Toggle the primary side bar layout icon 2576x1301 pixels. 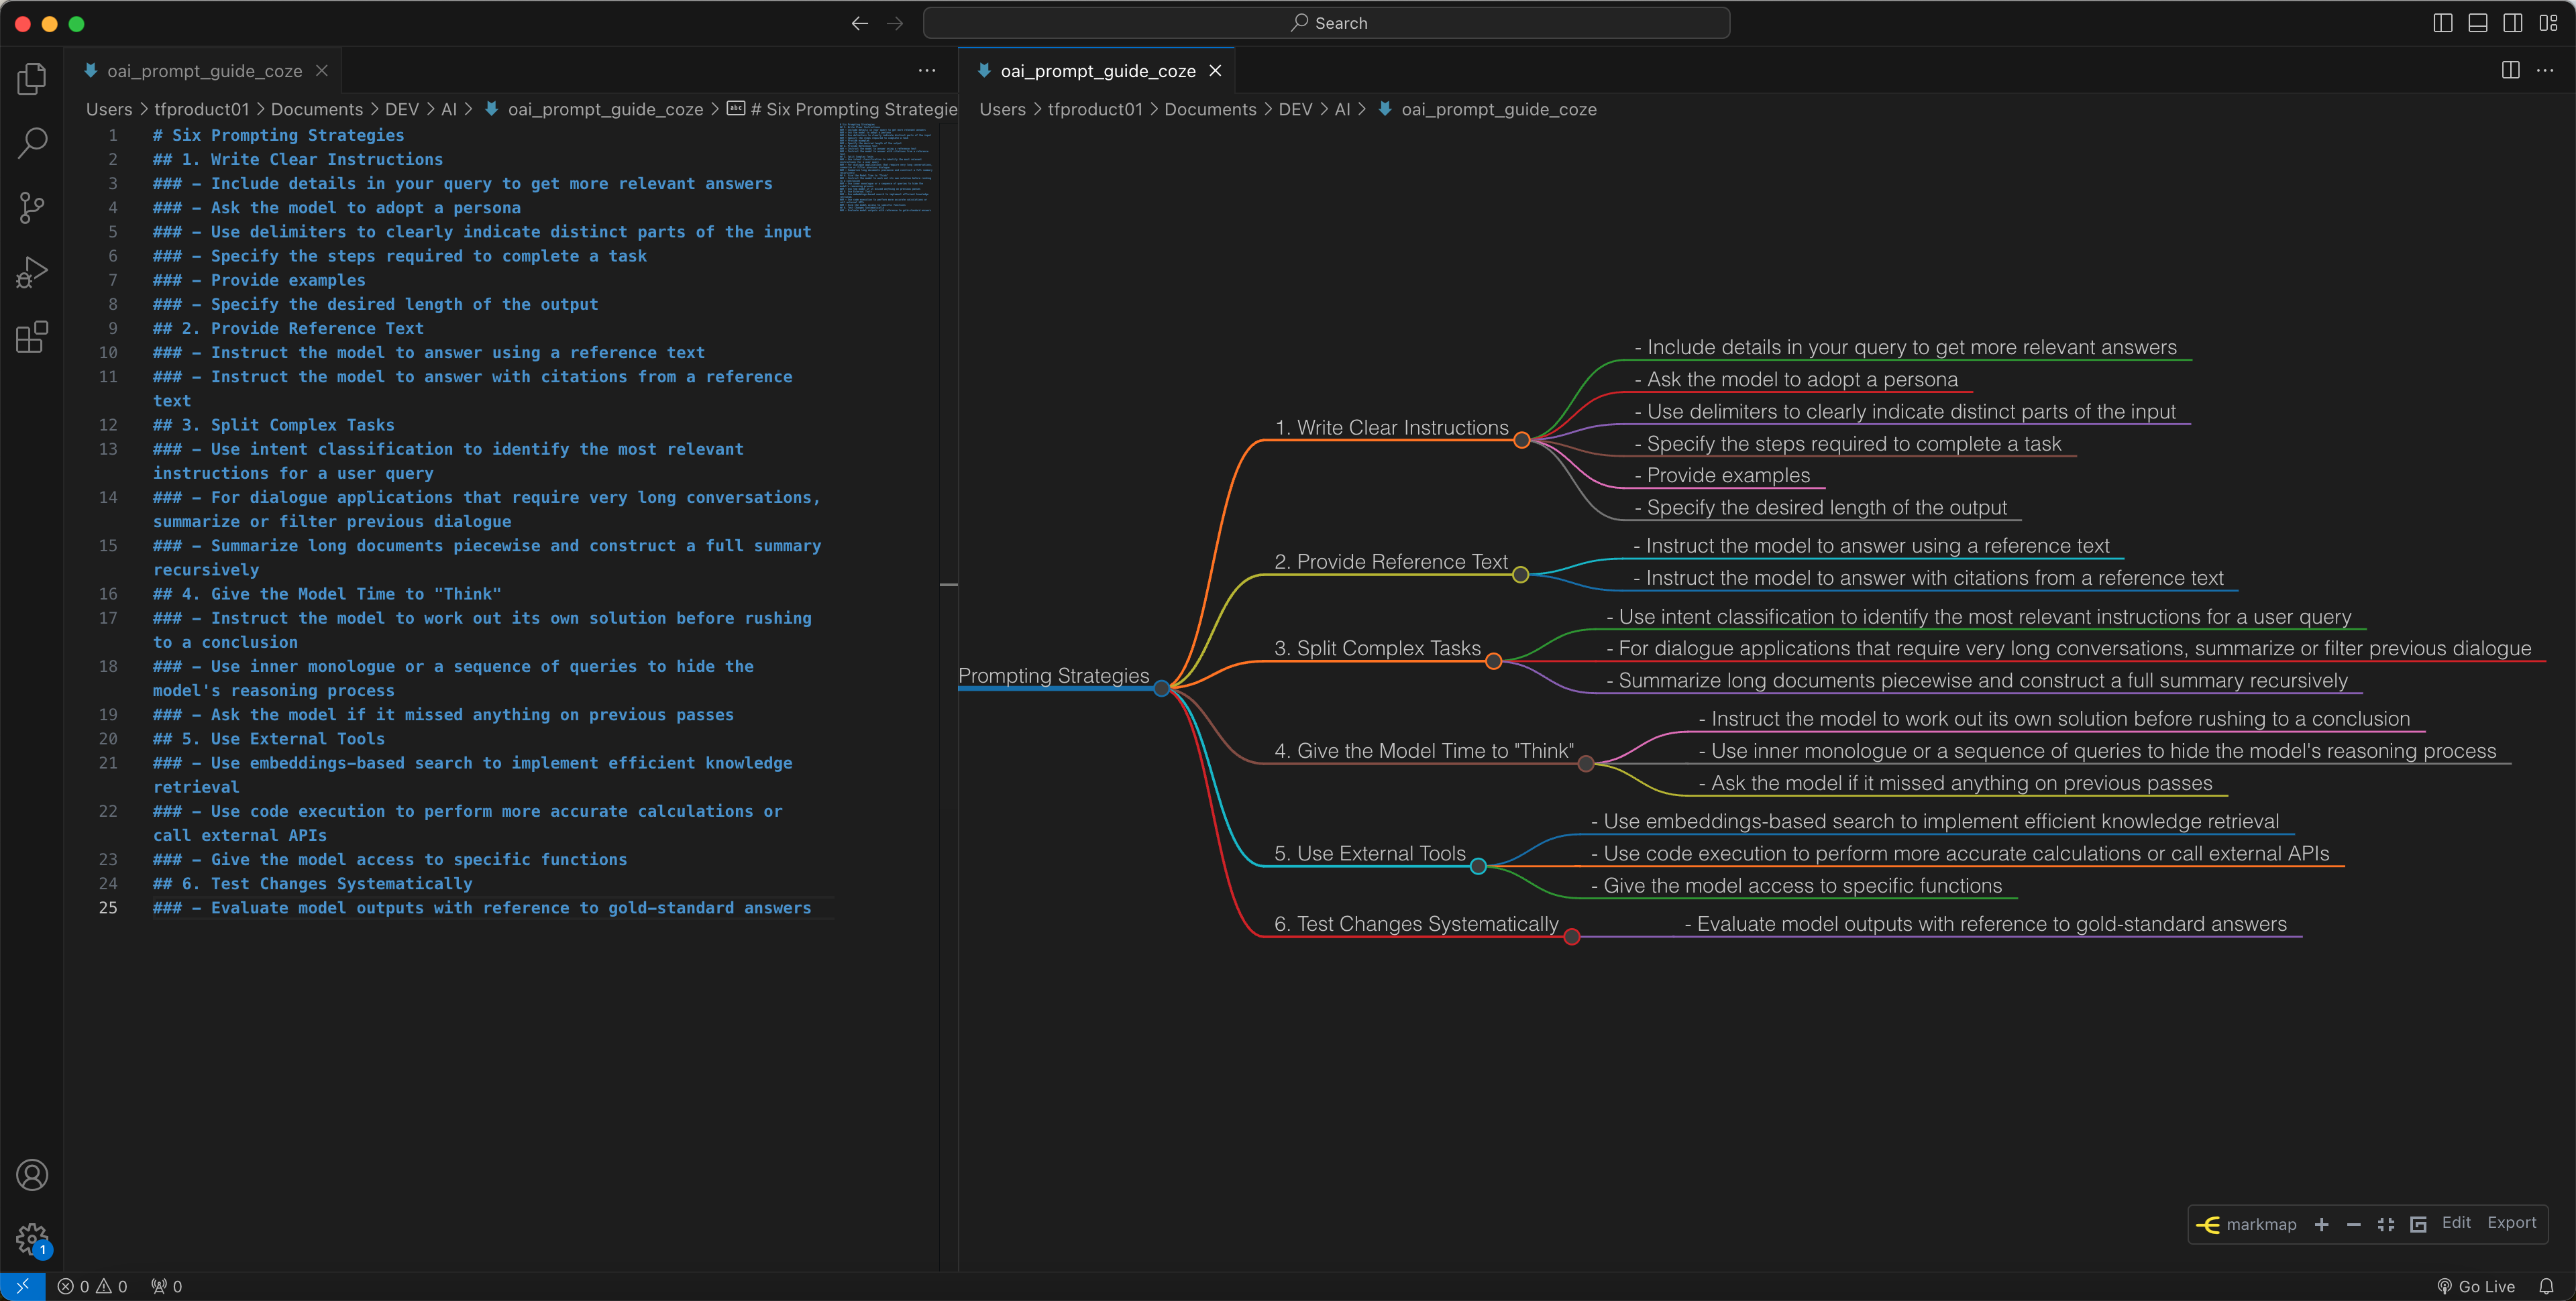(x=2442, y=23)
